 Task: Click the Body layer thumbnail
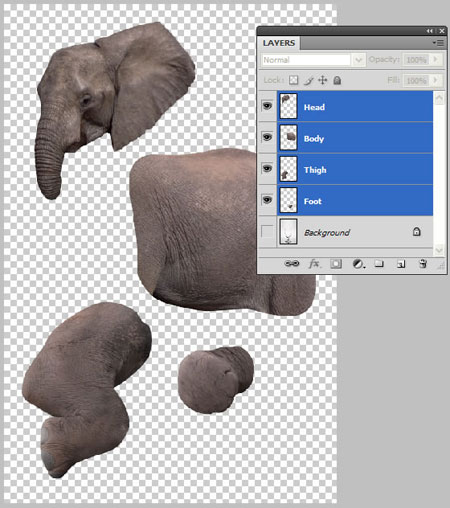pyautogui.click(x=288, y=137)
